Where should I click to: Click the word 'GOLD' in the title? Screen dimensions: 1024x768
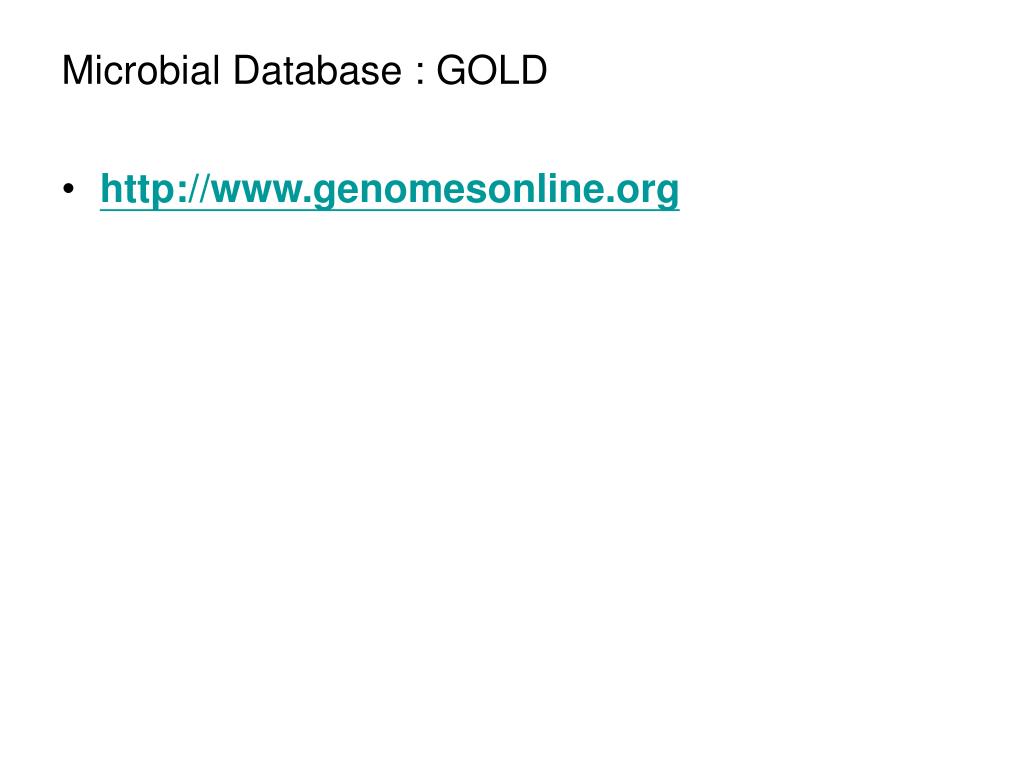[492, 70]
